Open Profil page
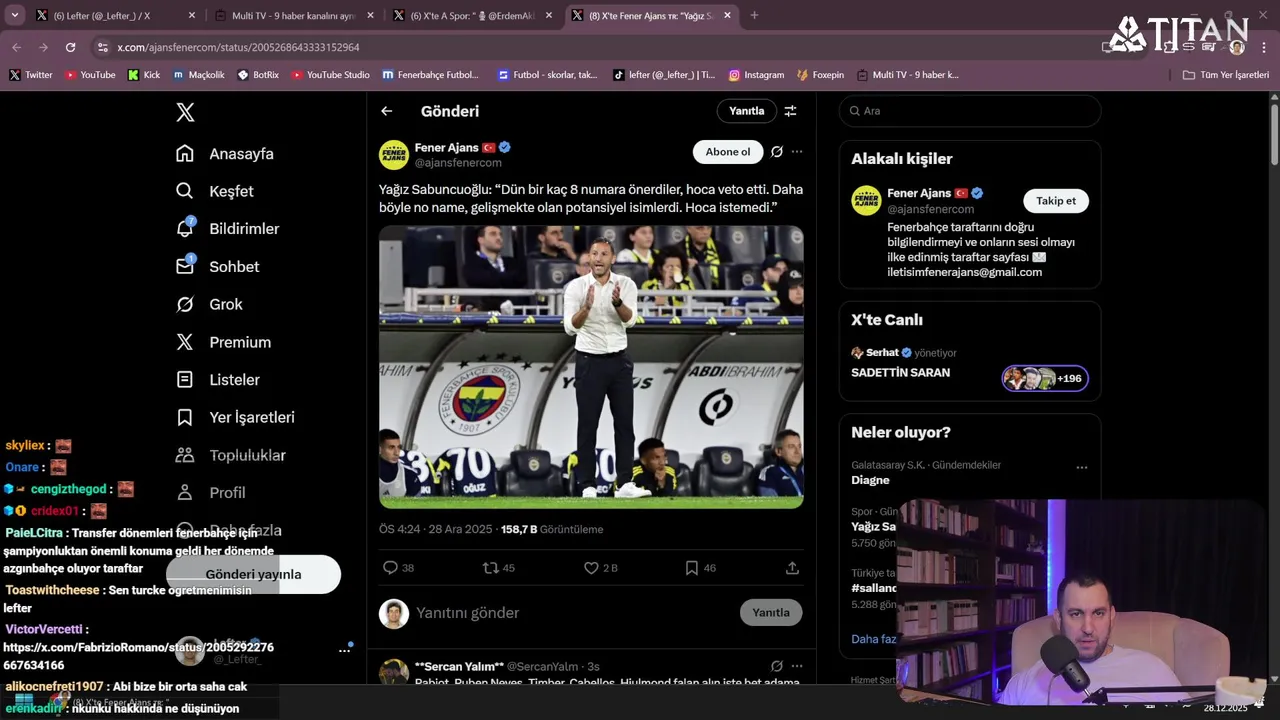The width and height of the screenshot is (1280, 720). pyautogui.click(x=210, y=493)
